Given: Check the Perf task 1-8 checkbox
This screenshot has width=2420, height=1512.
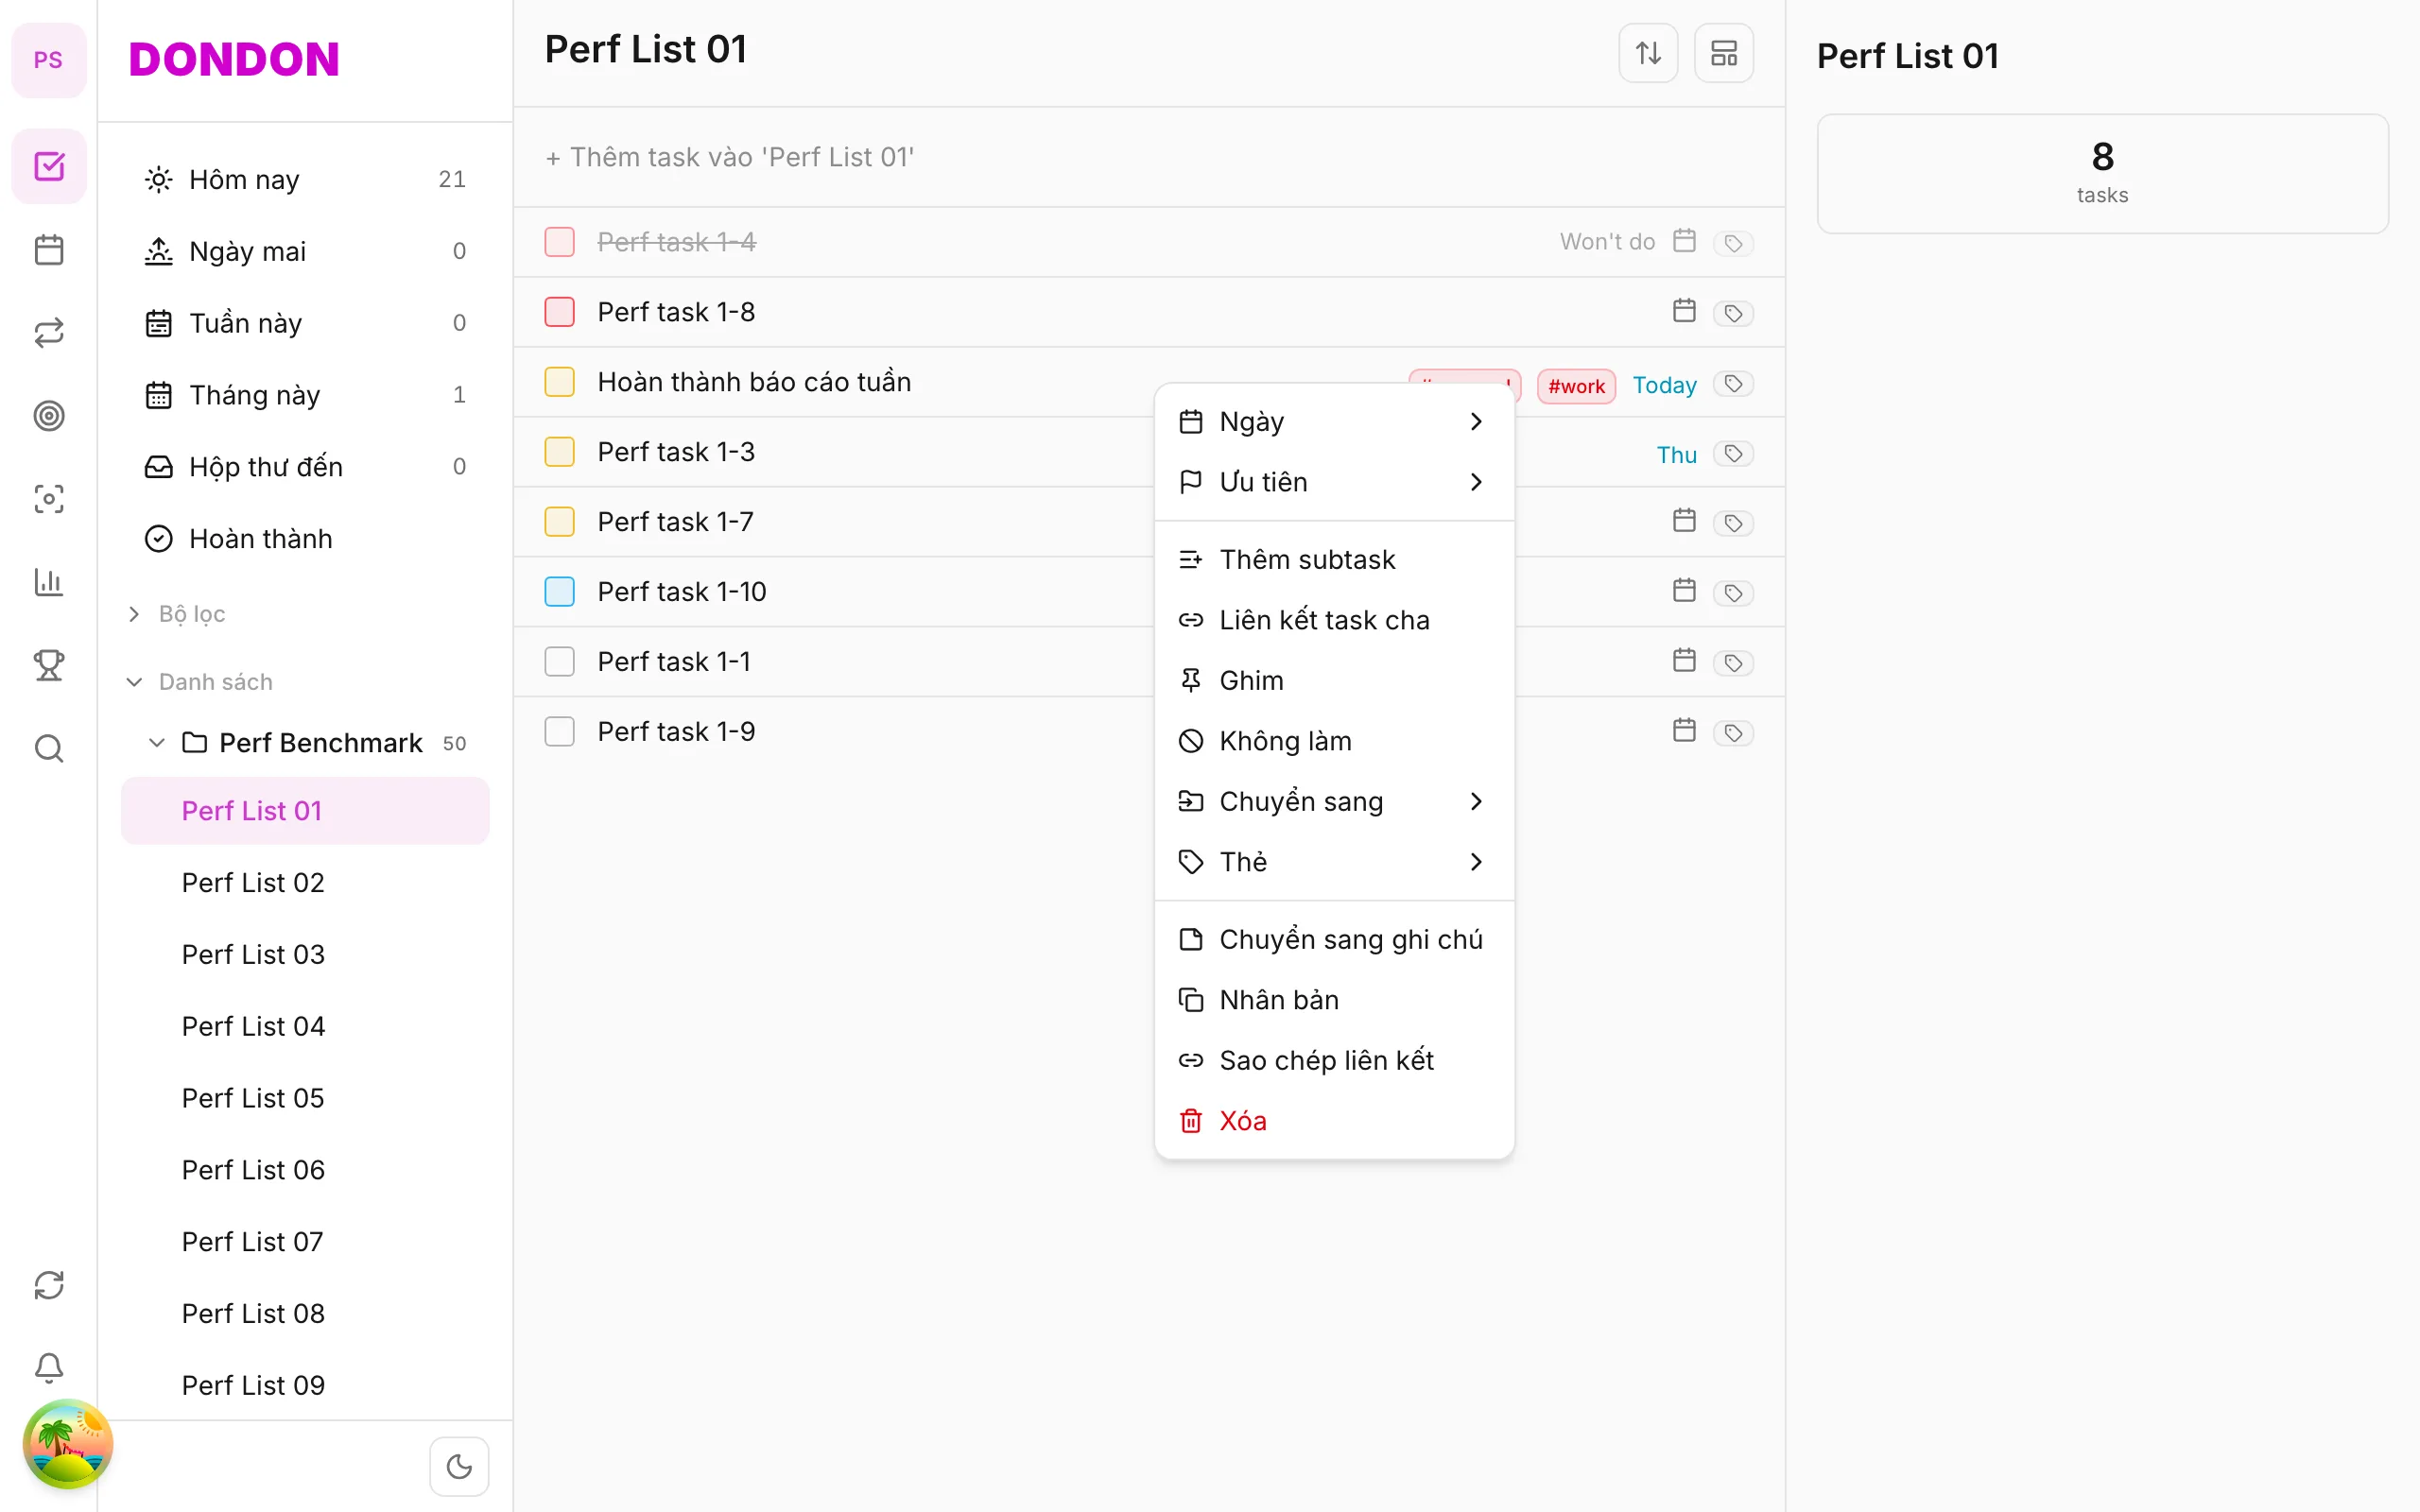Looking at the screenshot, I should 559,312.
